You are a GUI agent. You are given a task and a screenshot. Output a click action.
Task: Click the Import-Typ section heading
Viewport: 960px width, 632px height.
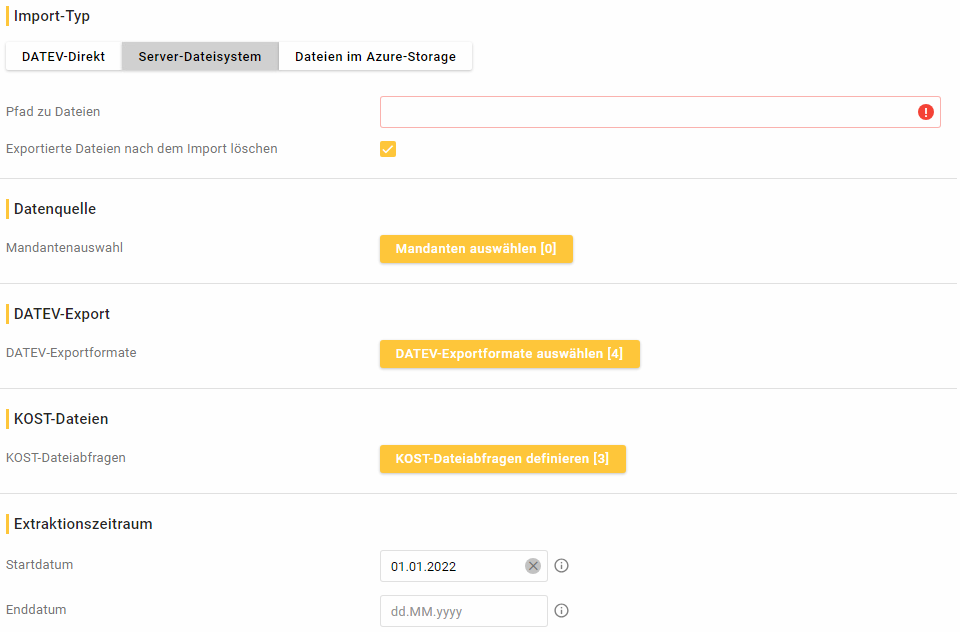coord(52,16)
